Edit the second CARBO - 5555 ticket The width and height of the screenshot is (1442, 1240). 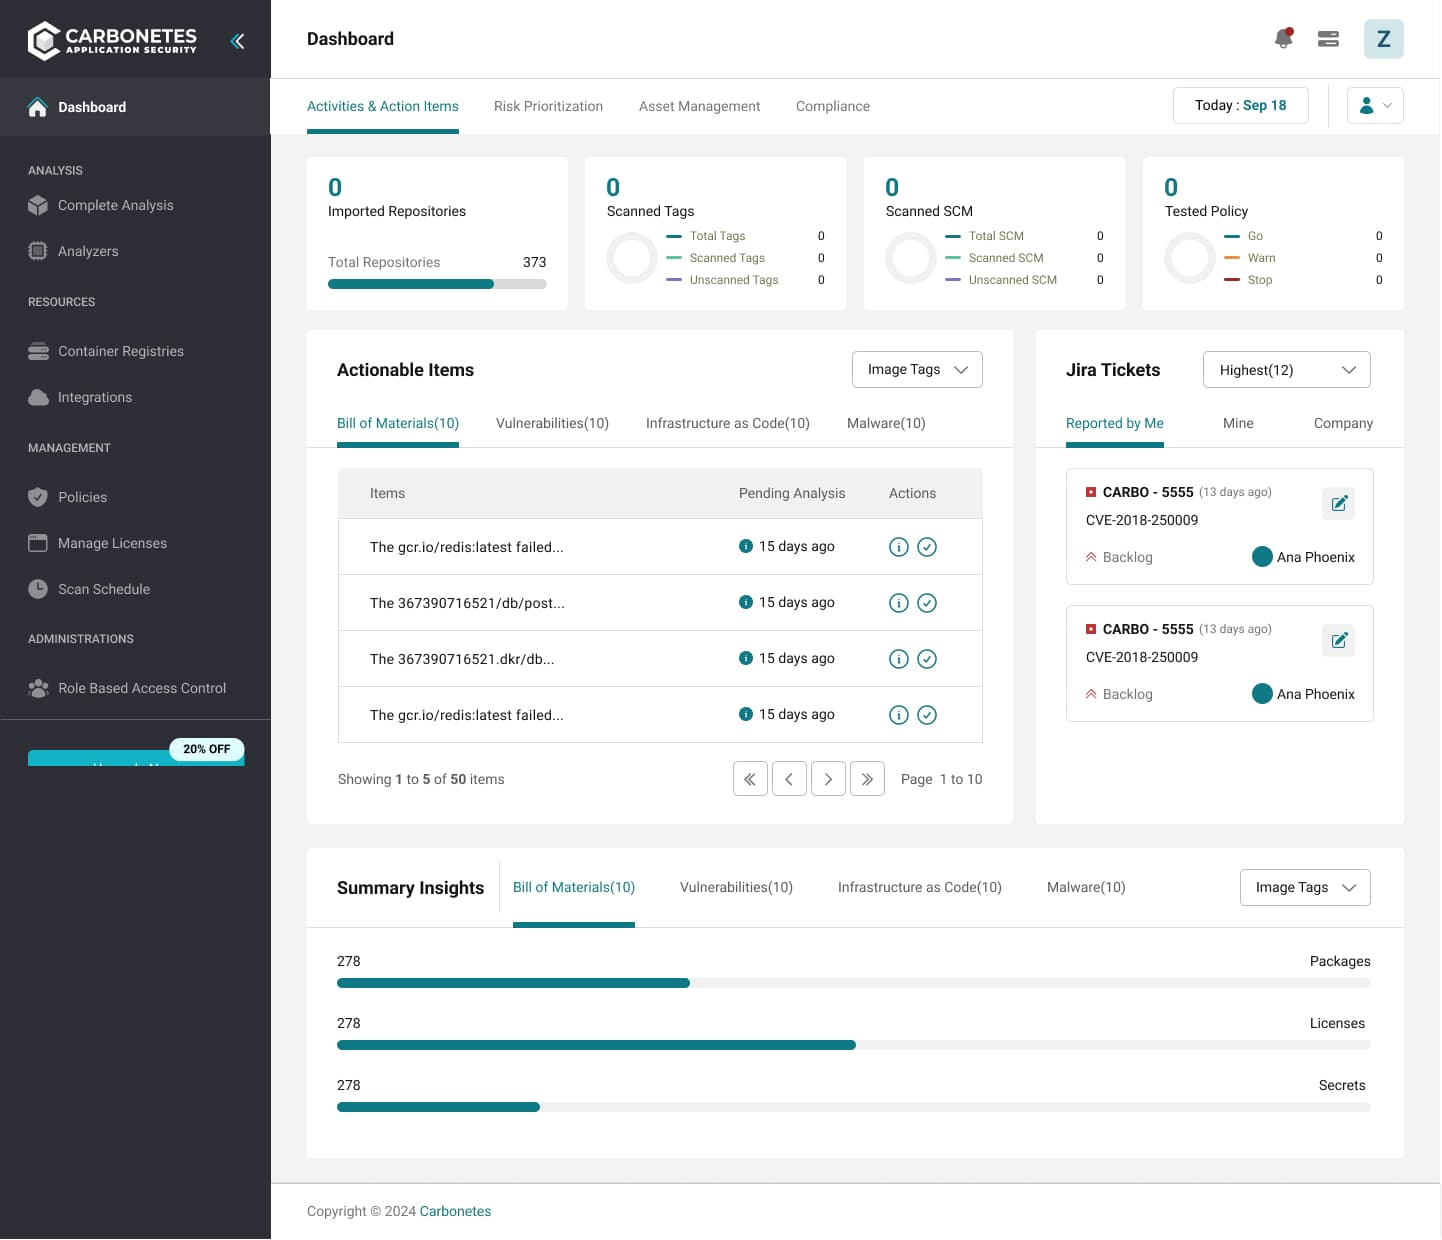[x=1339, y=640]
